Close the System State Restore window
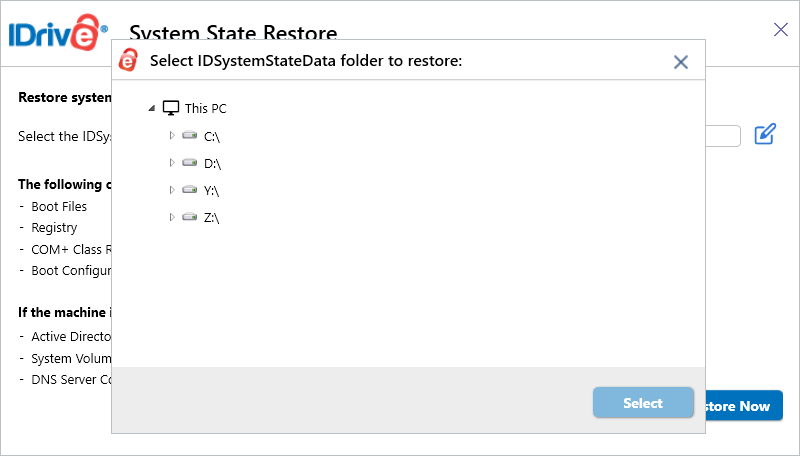This screenshot has width=800, height=456. point(781,30)
